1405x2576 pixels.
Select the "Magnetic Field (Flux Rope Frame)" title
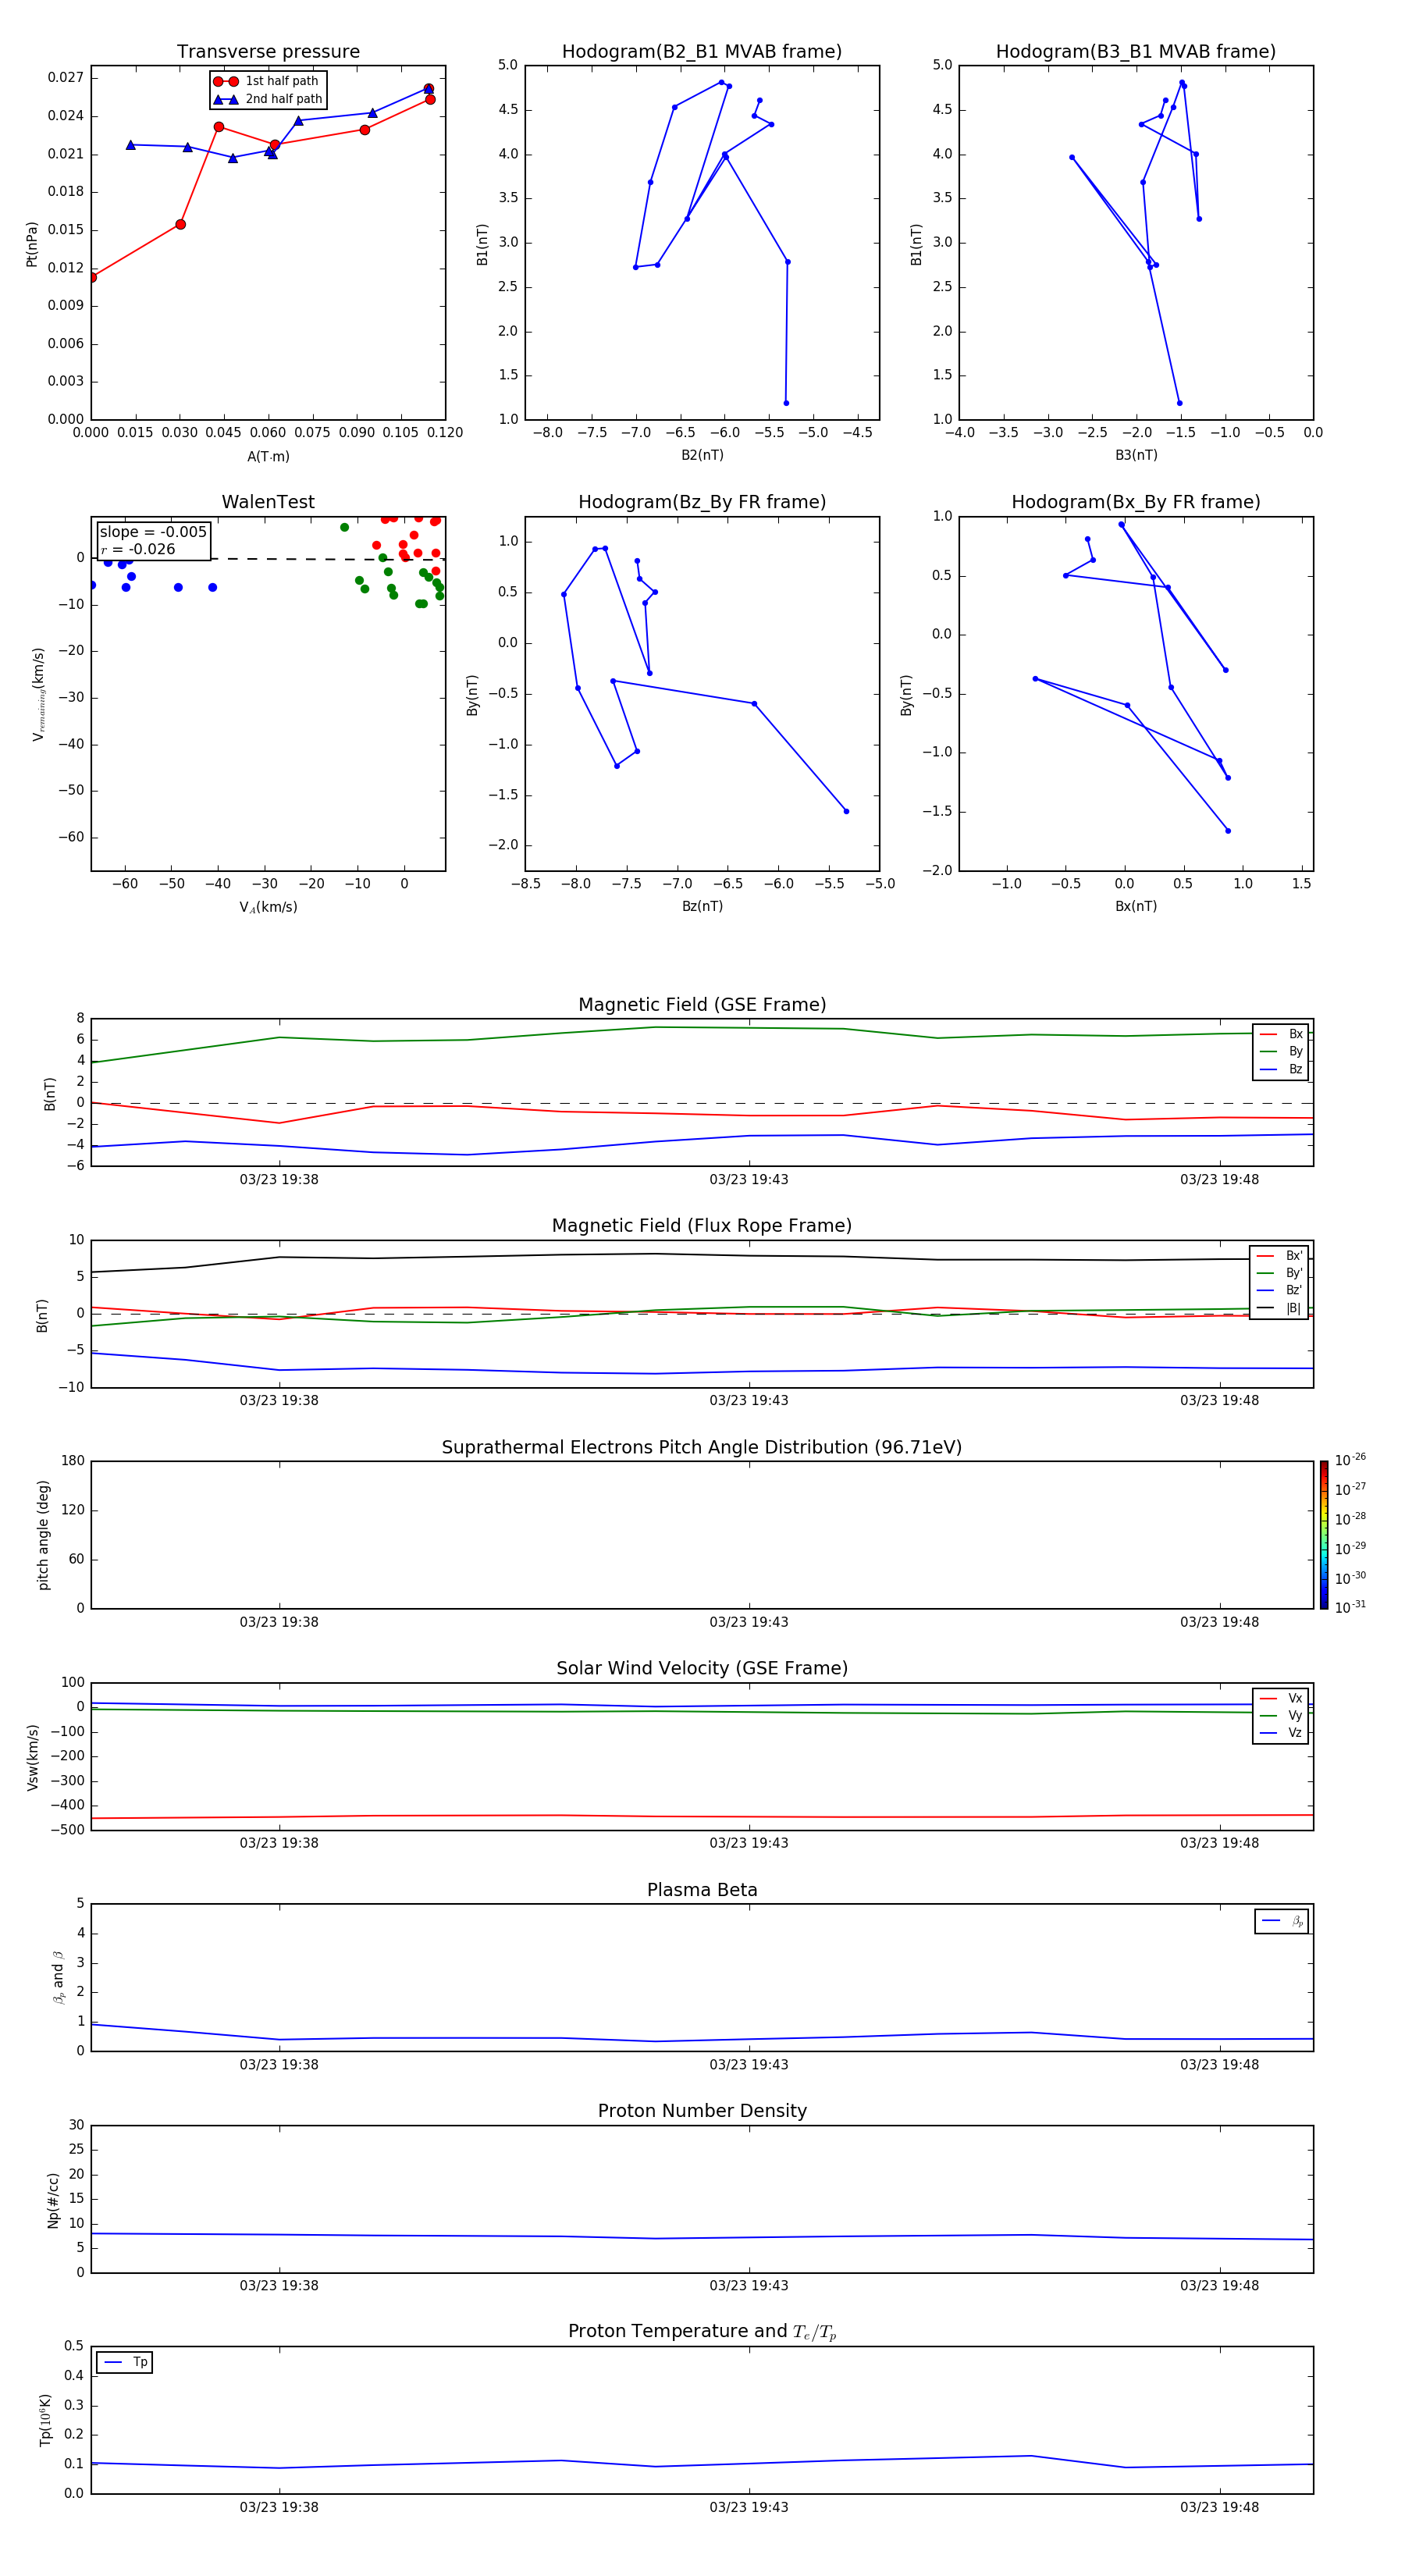point(702,1226)
